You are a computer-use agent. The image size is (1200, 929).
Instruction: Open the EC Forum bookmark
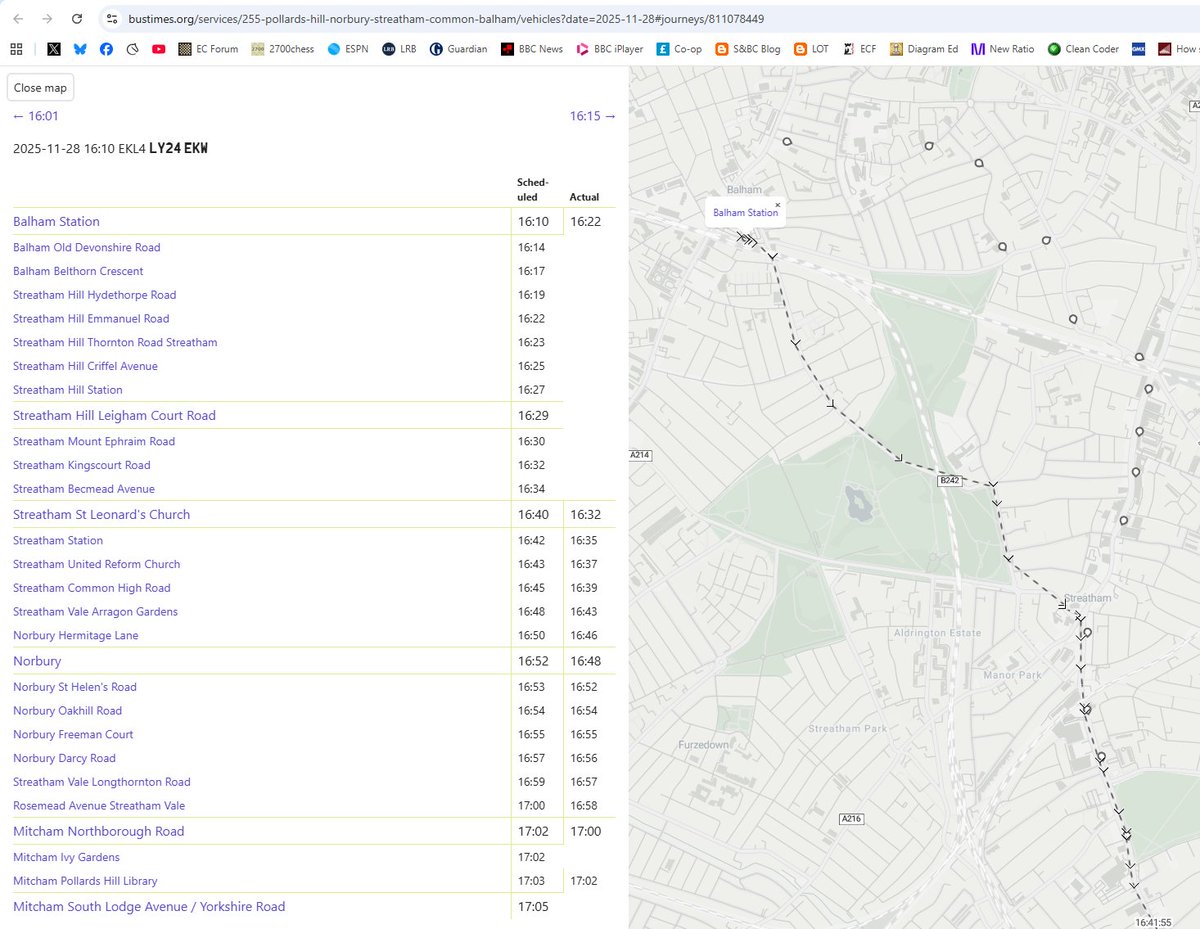(x=208, y=48)
